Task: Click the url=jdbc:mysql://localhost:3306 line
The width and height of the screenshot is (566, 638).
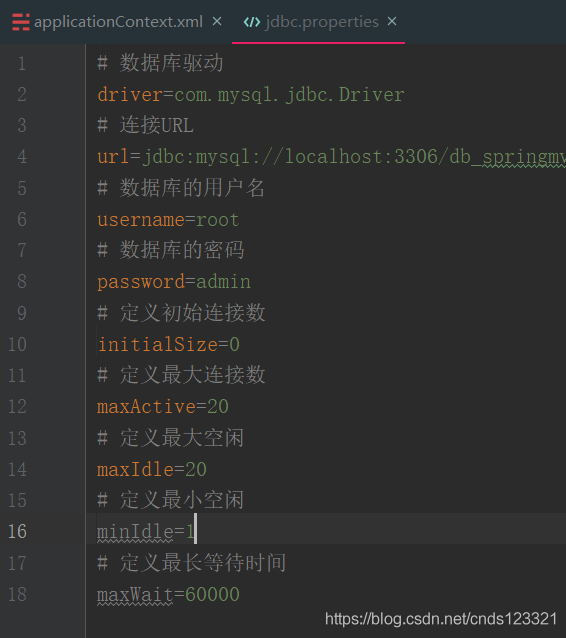Action: coord(331,157)
